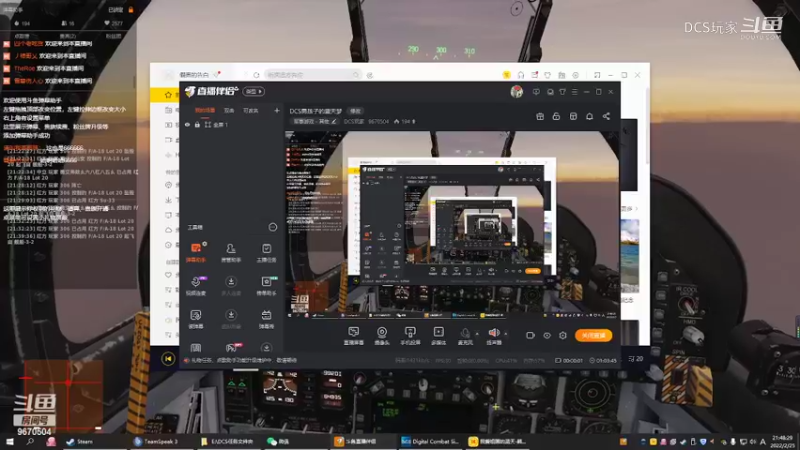Open the checkmark task tool in toolbox
This screenshot has width=800, height=450.
266,253
